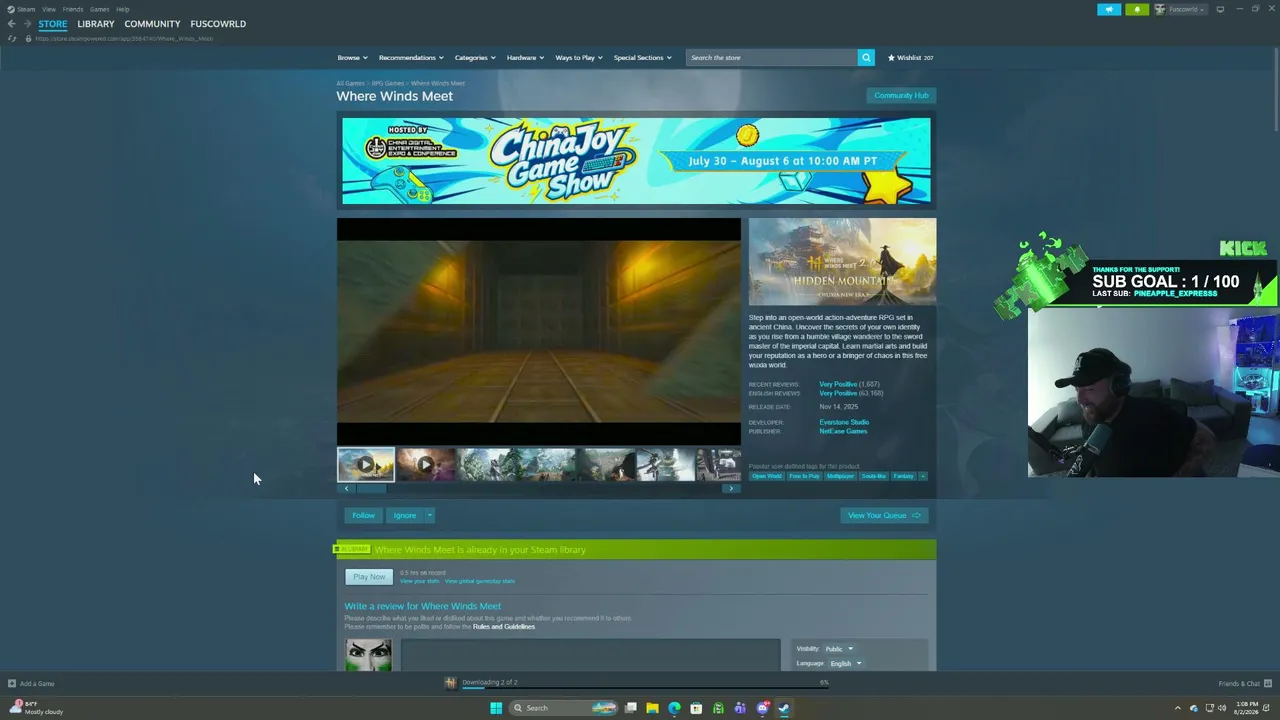Open the Wishlist button
Image resolution: width=1280 pixels, height=720 pixels.
910,58
